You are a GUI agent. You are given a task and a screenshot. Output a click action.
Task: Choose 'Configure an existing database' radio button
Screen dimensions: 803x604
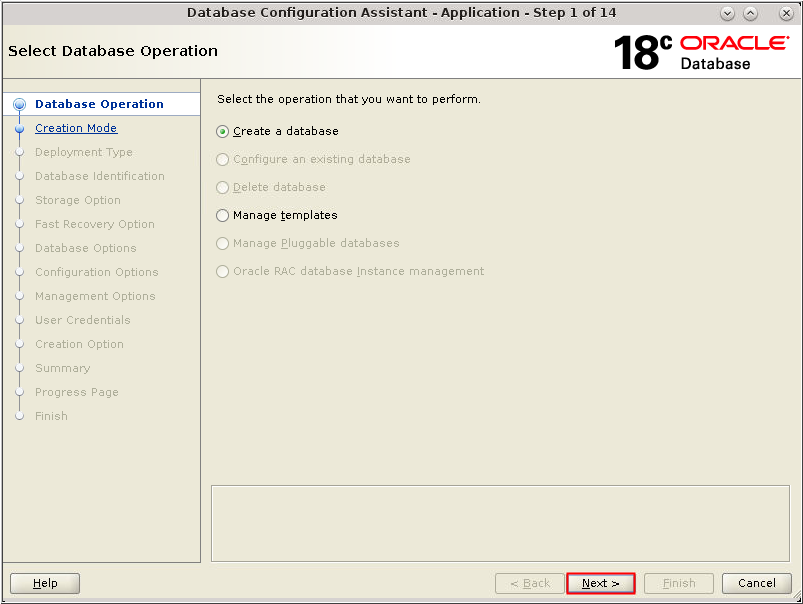click(x=313, y=159)
